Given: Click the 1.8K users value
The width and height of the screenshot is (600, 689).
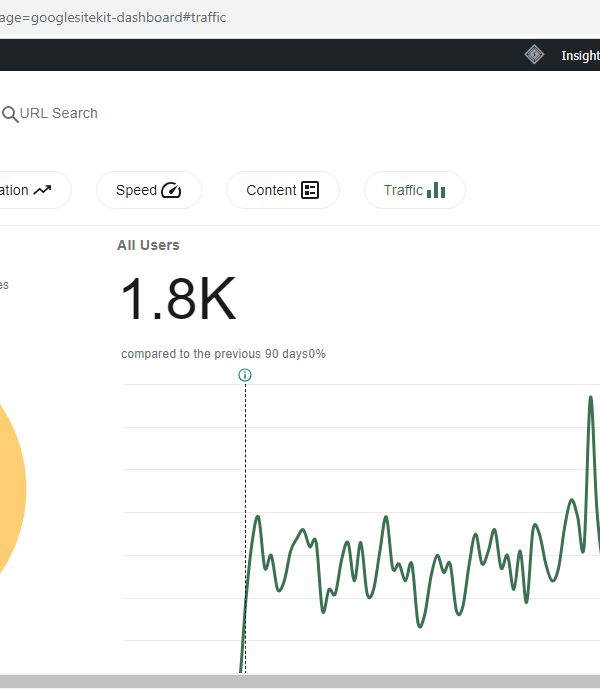Looking at the screenshot, I should 178,299.
